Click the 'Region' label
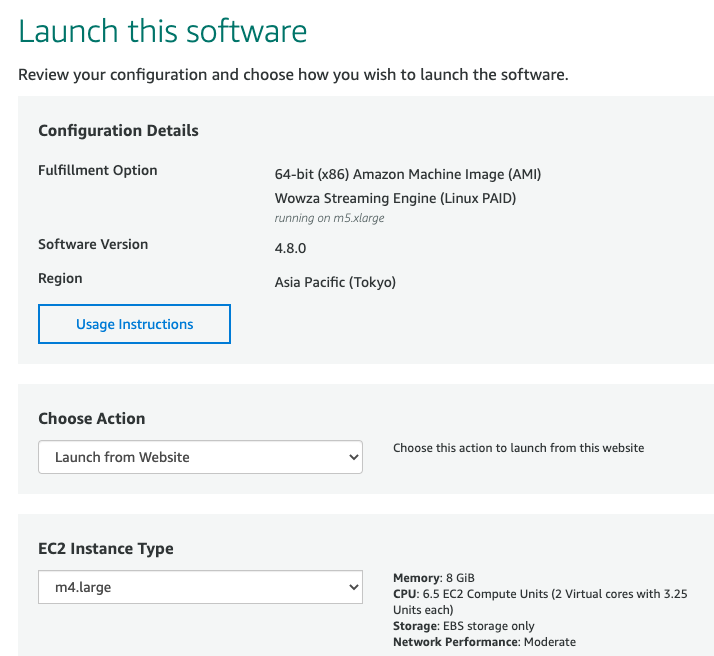Viewport: 714px width, 656px height. (60, 278)
